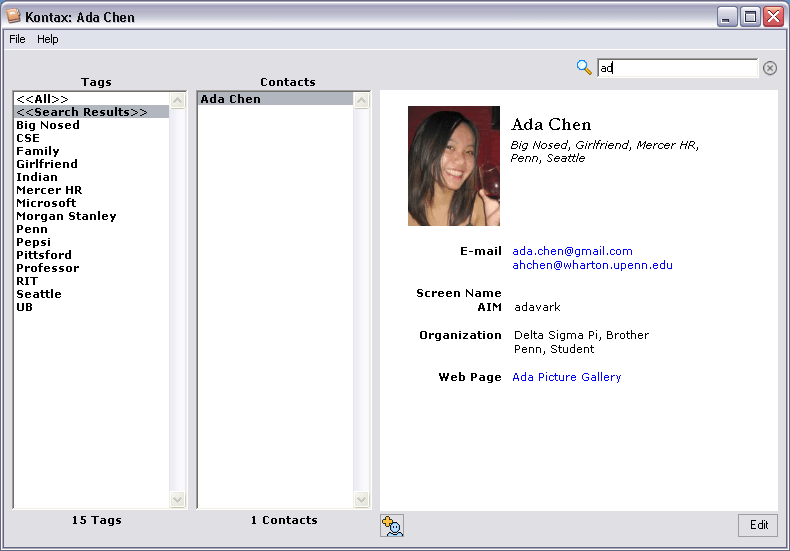
Task: Click the 15 Tags count label
Action: 97,520
